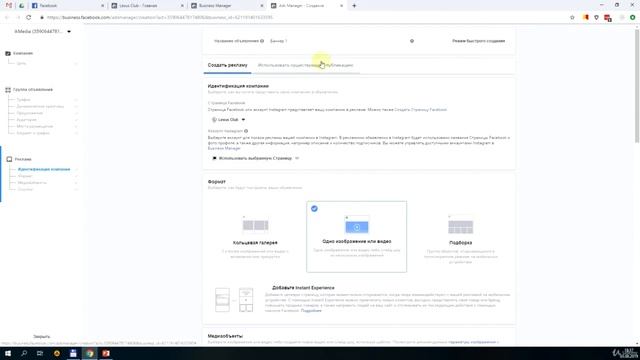
Task: Click the ad name input field
Action: 337,41
